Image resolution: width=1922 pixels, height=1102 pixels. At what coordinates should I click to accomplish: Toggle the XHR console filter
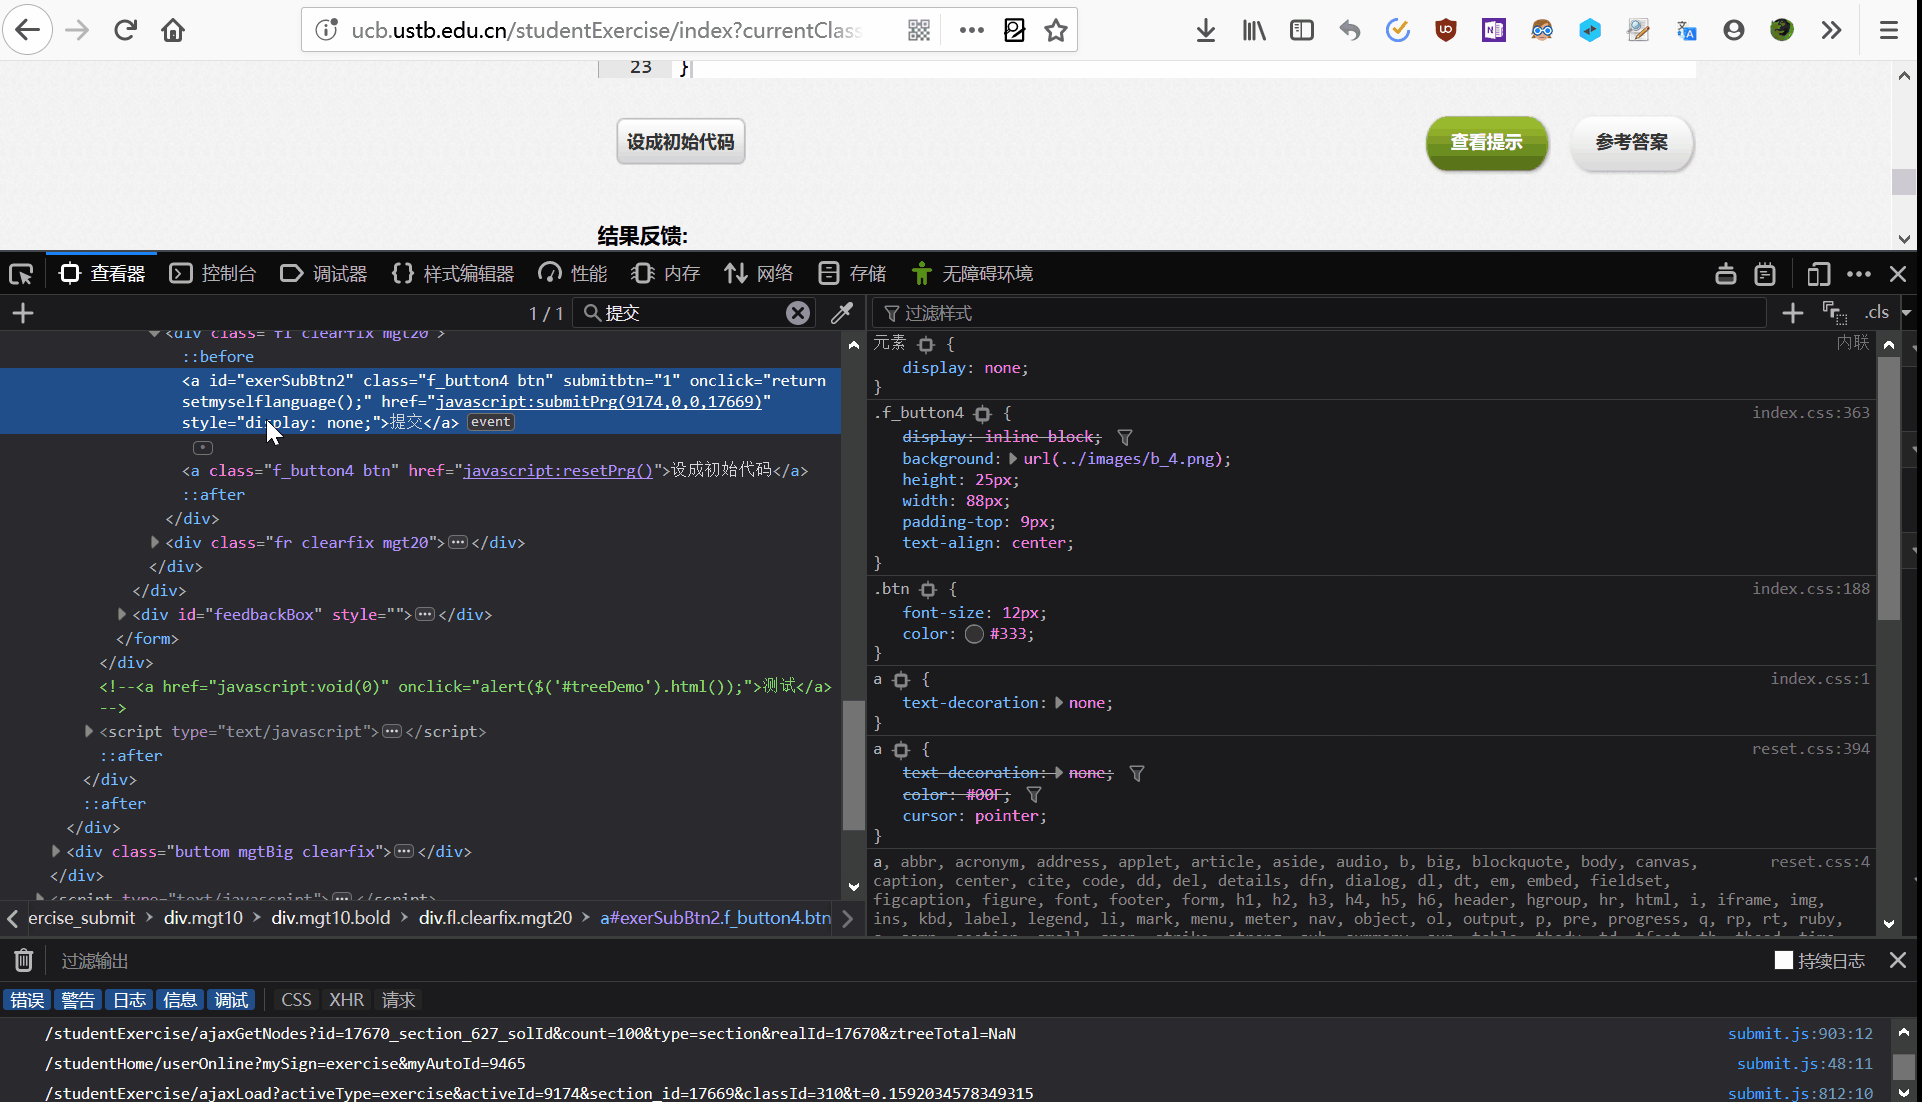(346, 1000)
